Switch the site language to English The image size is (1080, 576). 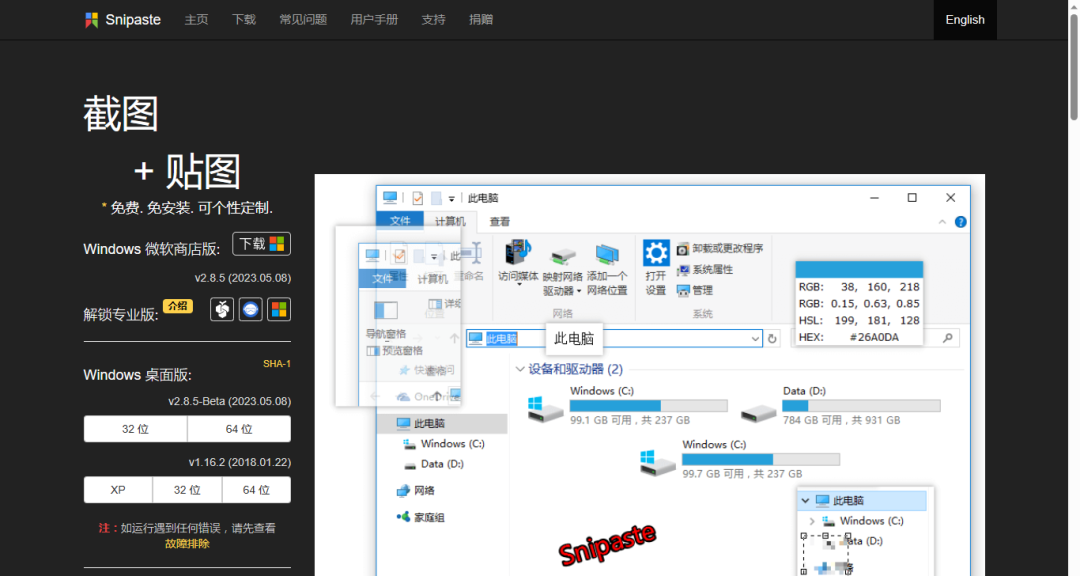(x=965, y=20)
